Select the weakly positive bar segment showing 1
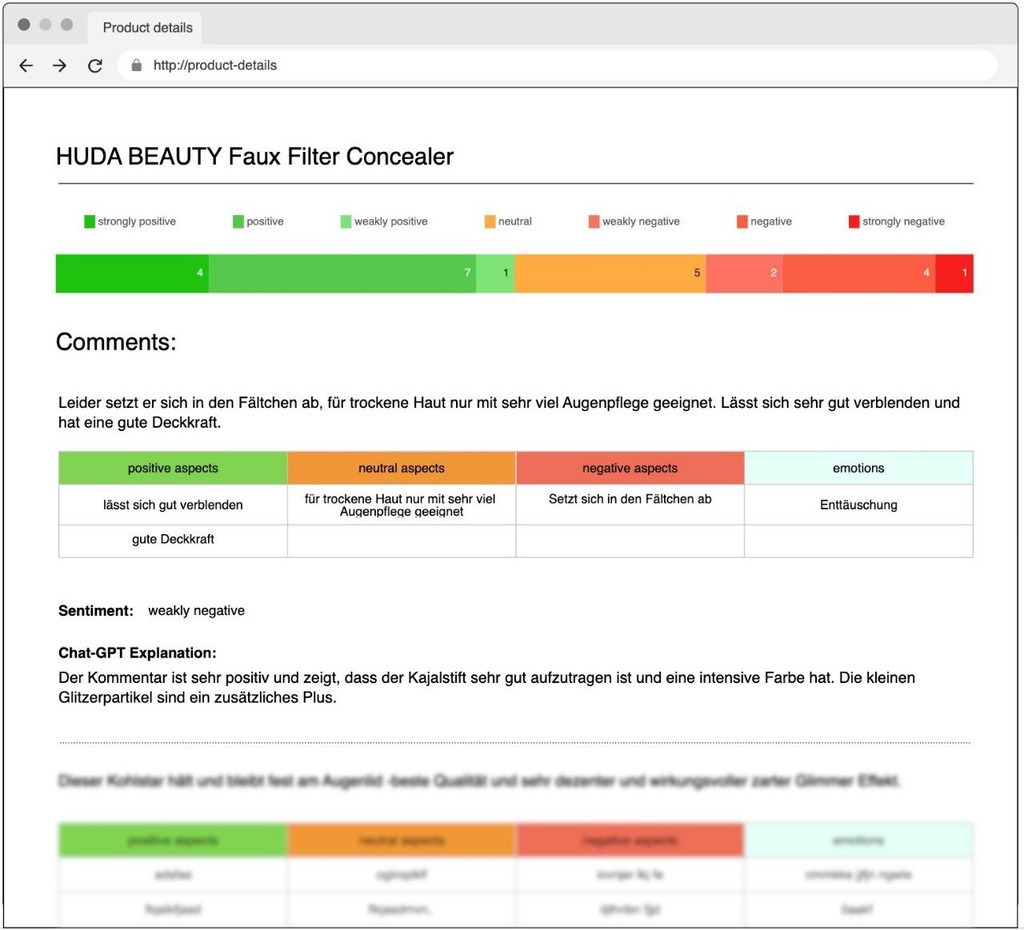 pyautogui.click(x=495, y=273)
